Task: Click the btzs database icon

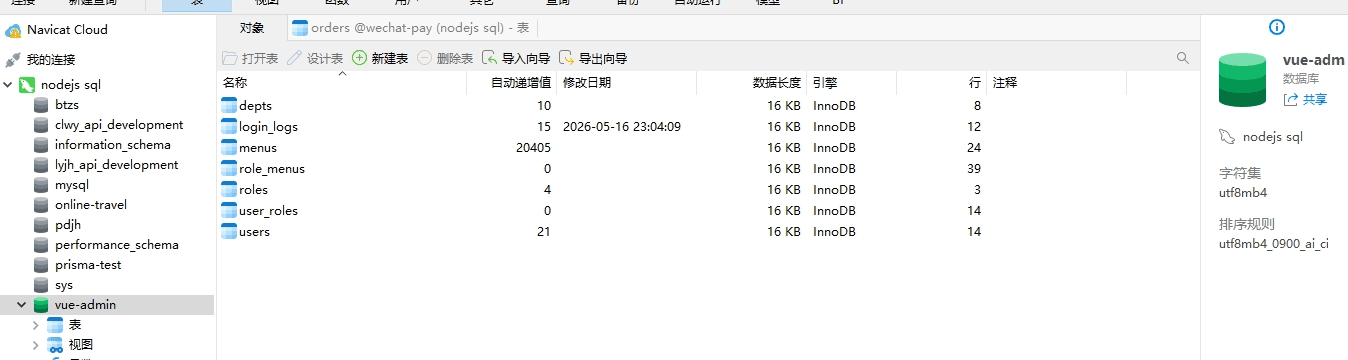Action: pyautogui.click(x=41, y=105)
